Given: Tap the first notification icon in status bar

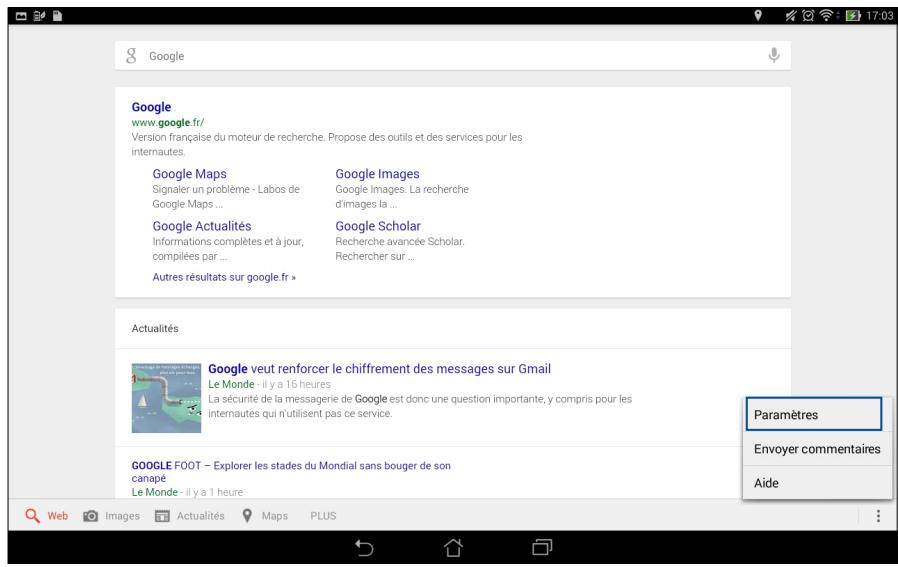Looking at the screenshot, I should point(21,16).
